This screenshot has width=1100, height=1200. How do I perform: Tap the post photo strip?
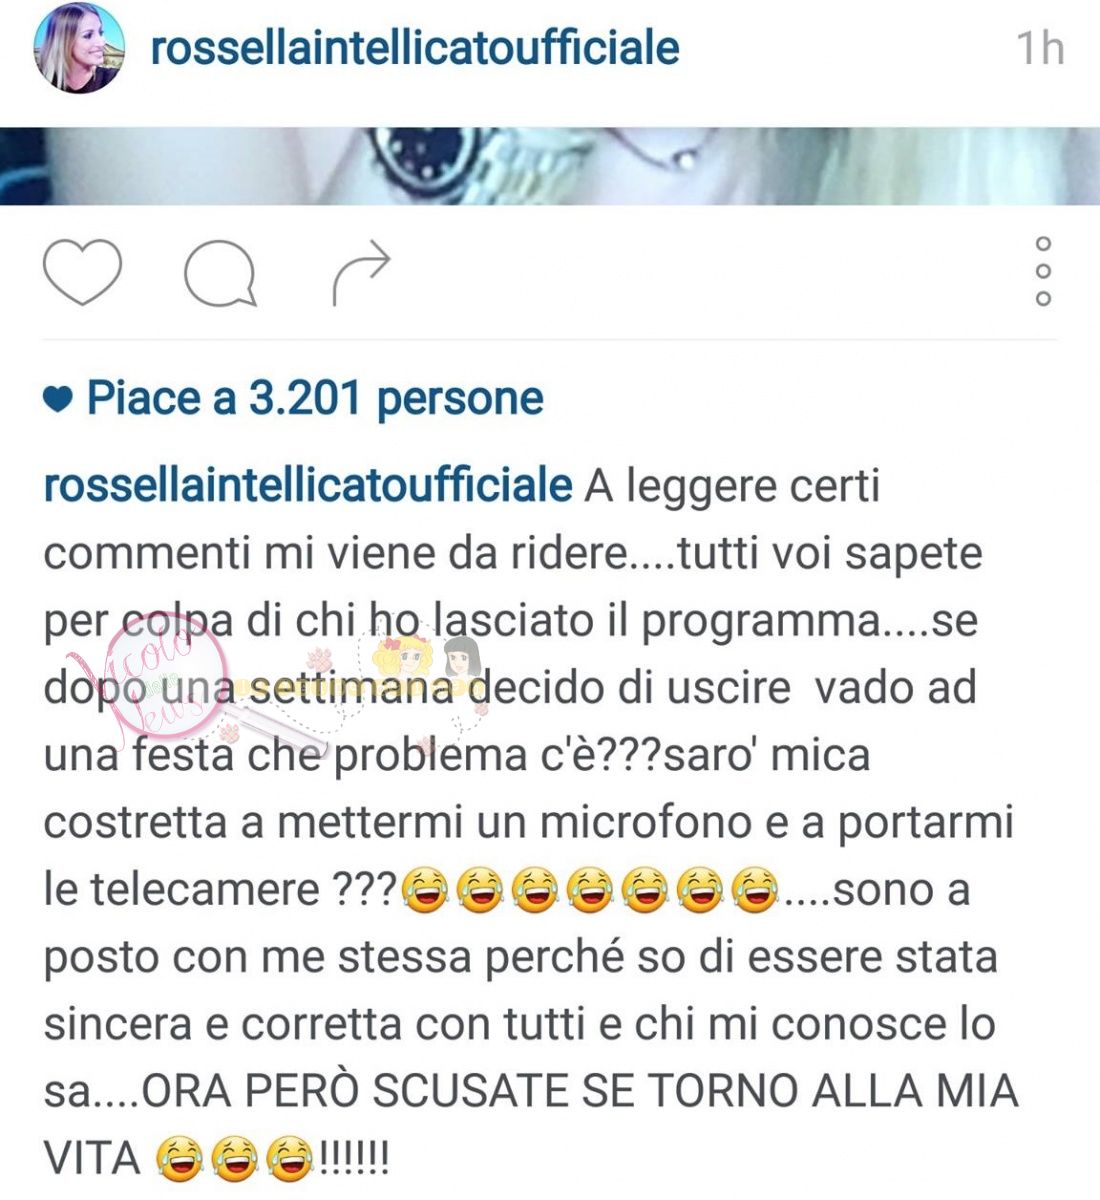(x=550, y=166)
